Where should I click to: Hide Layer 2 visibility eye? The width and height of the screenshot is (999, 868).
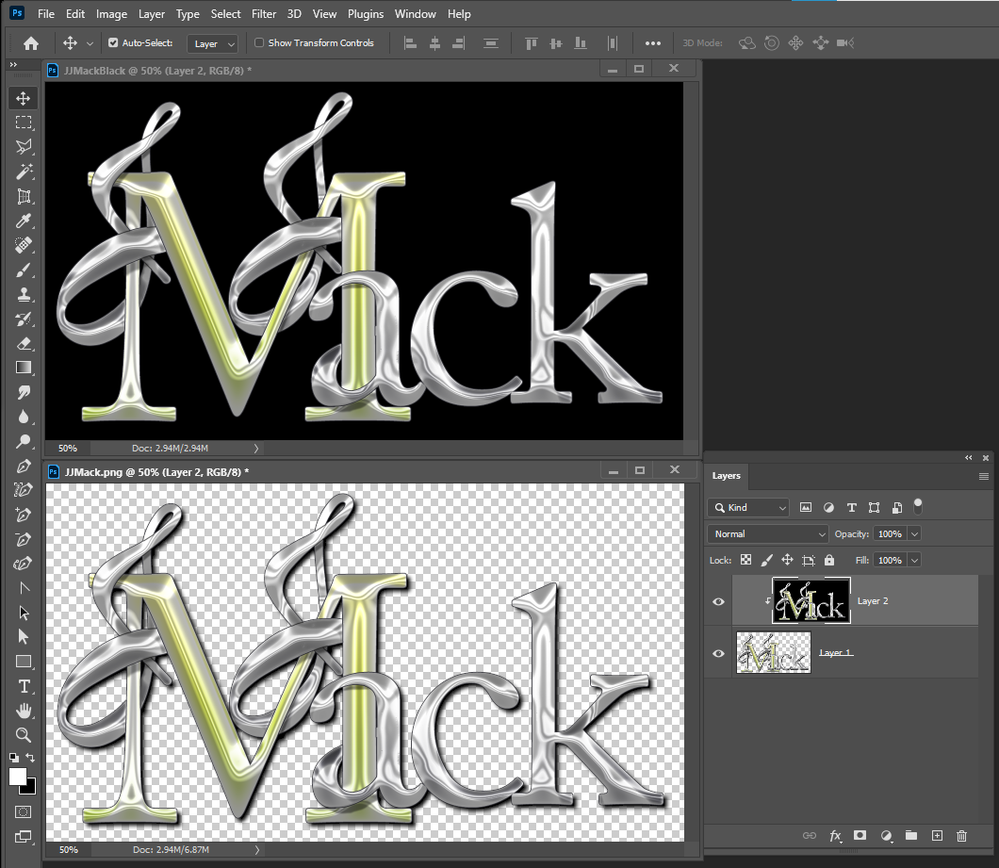[x=718, y=602]
